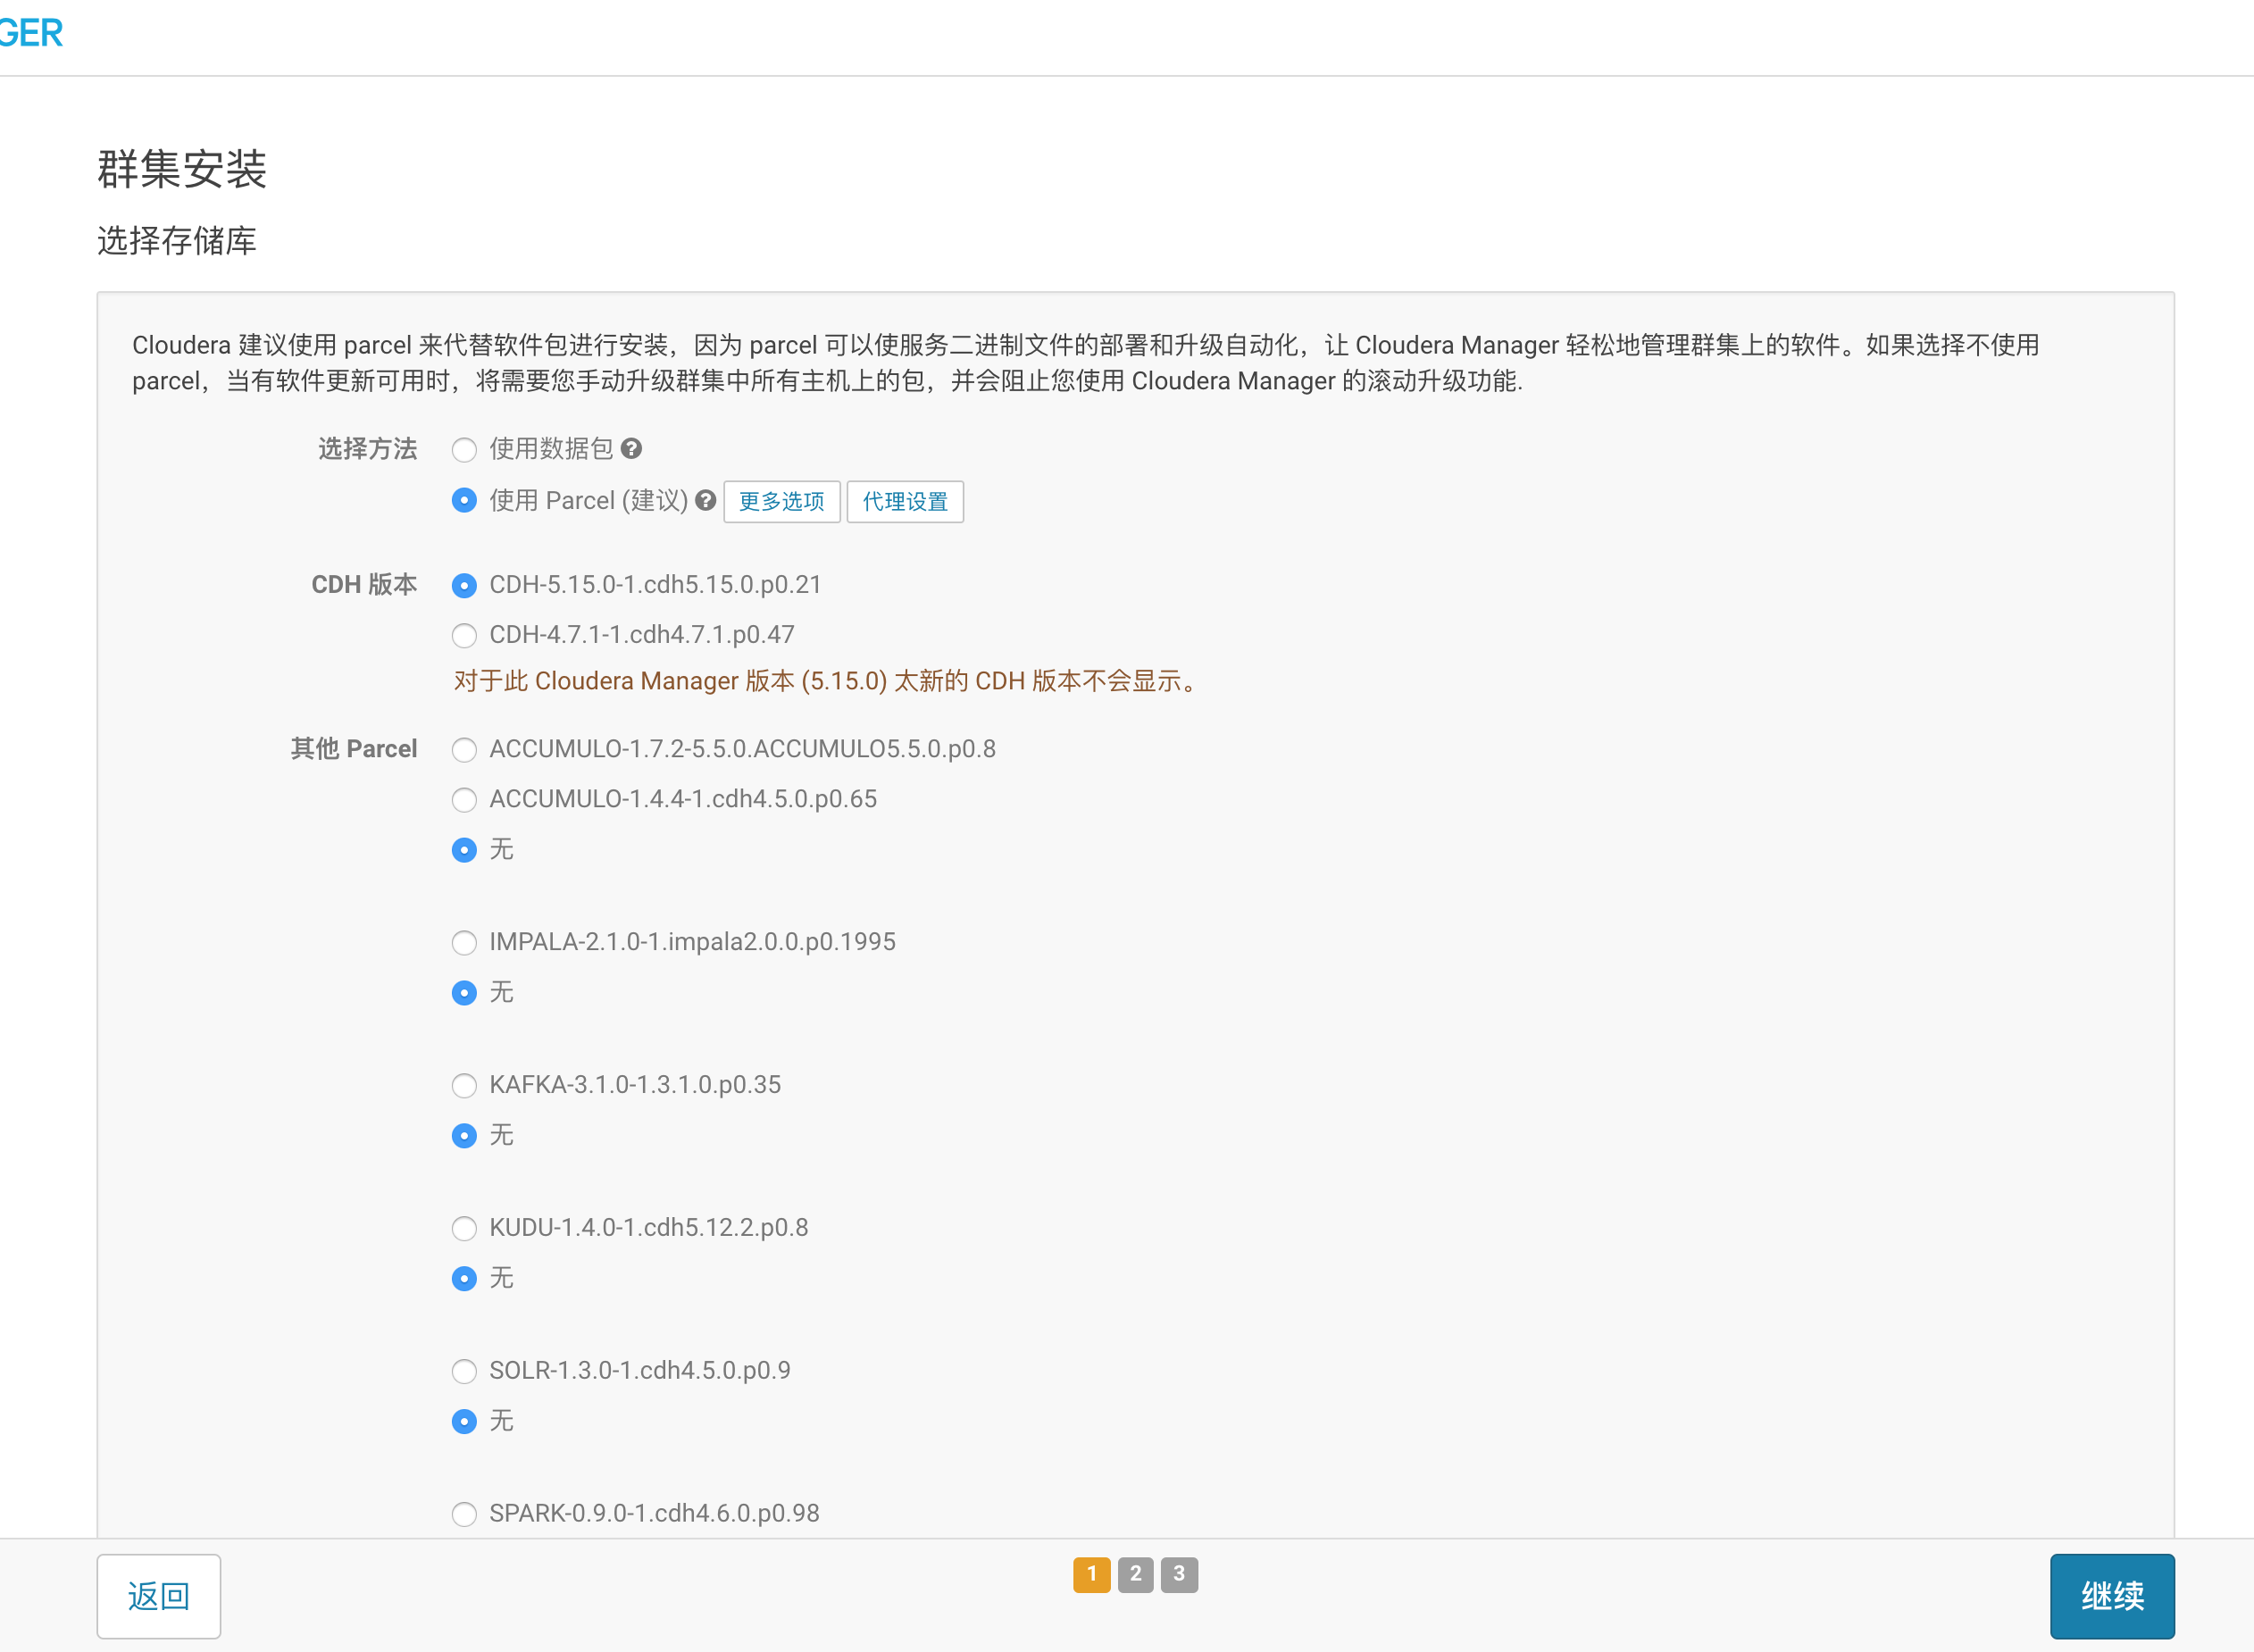Choose CDH-5.15.0-1.cdh5.15.0.p0.21 version

464,585
